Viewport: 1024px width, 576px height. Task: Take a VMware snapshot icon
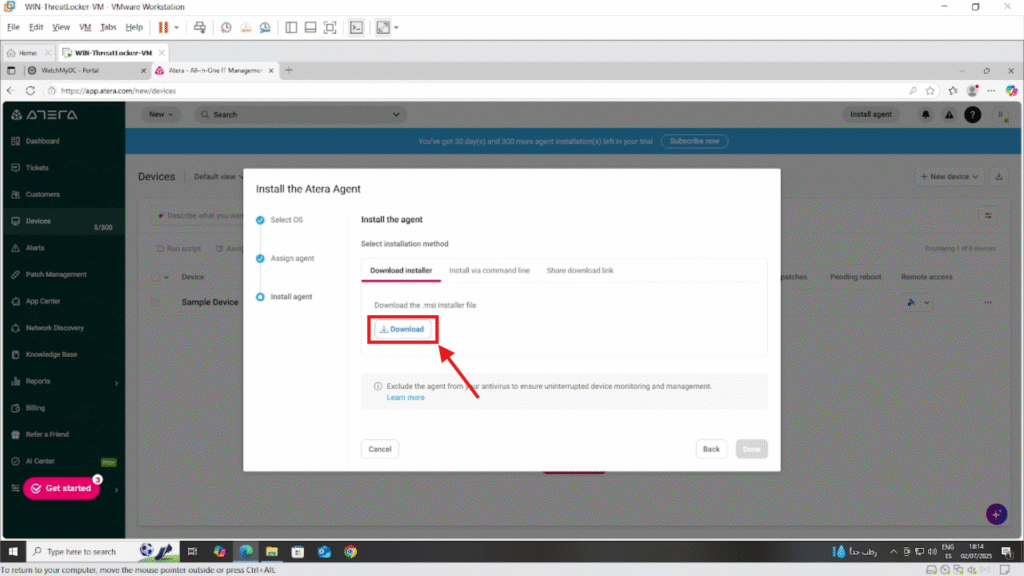tap(226, 27)
